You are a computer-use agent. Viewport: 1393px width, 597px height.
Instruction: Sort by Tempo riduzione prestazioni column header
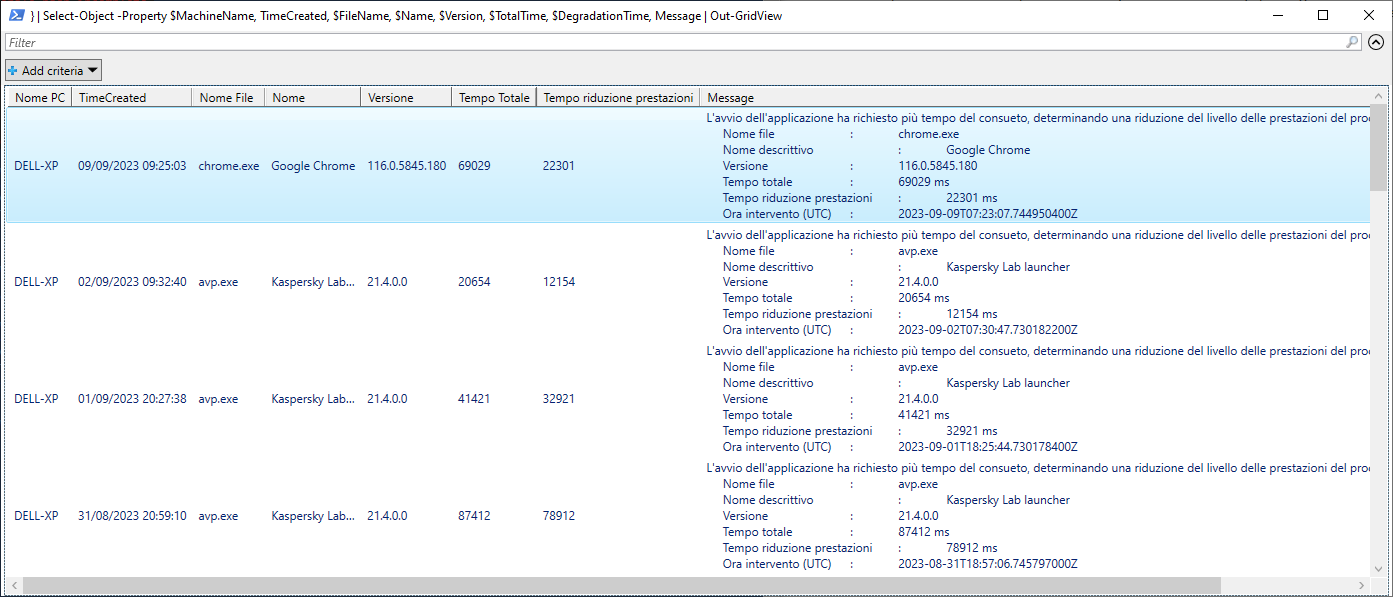pos(618,98)
